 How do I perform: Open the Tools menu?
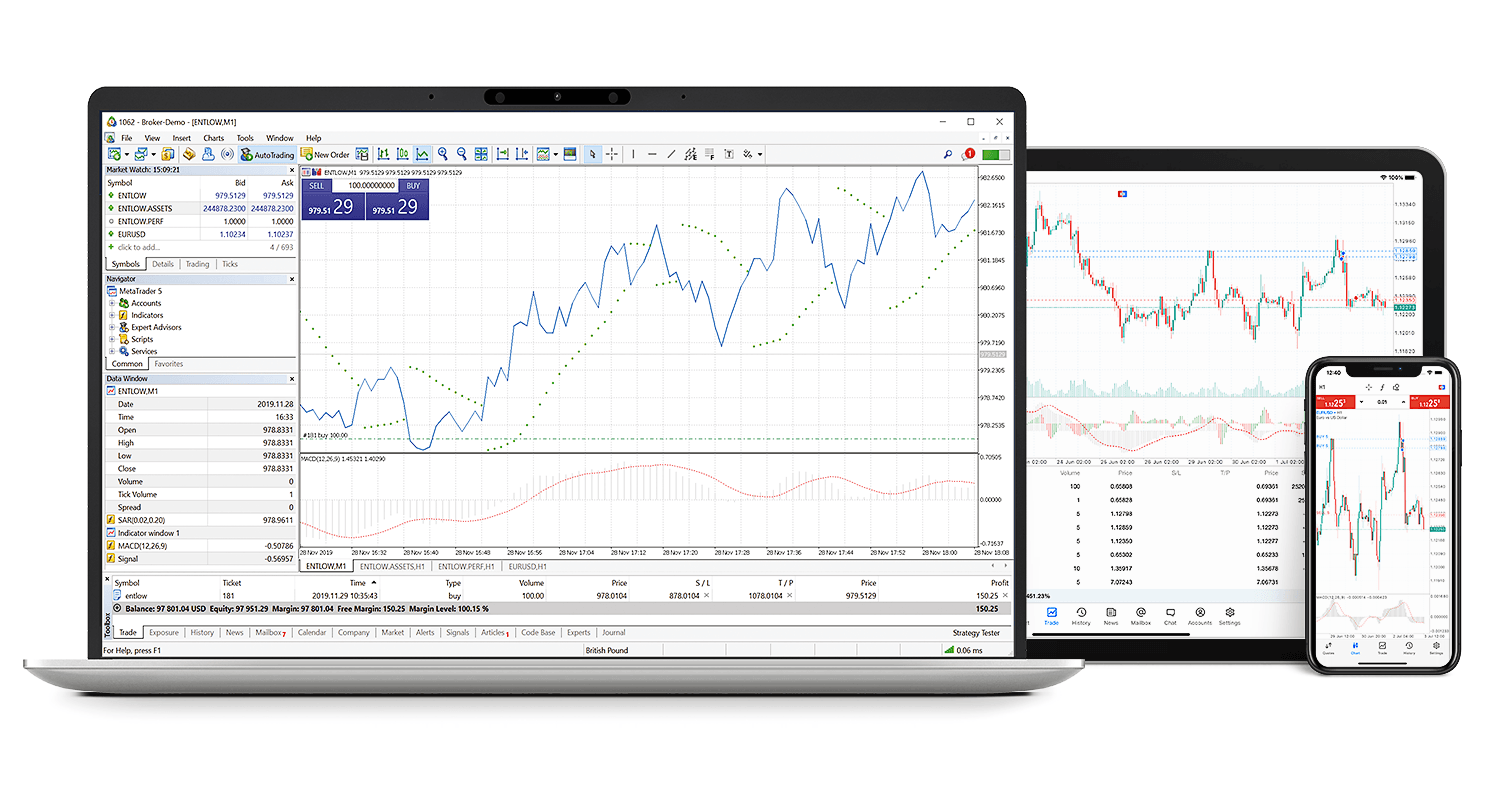pyautogui.click(x=245, y=138)
